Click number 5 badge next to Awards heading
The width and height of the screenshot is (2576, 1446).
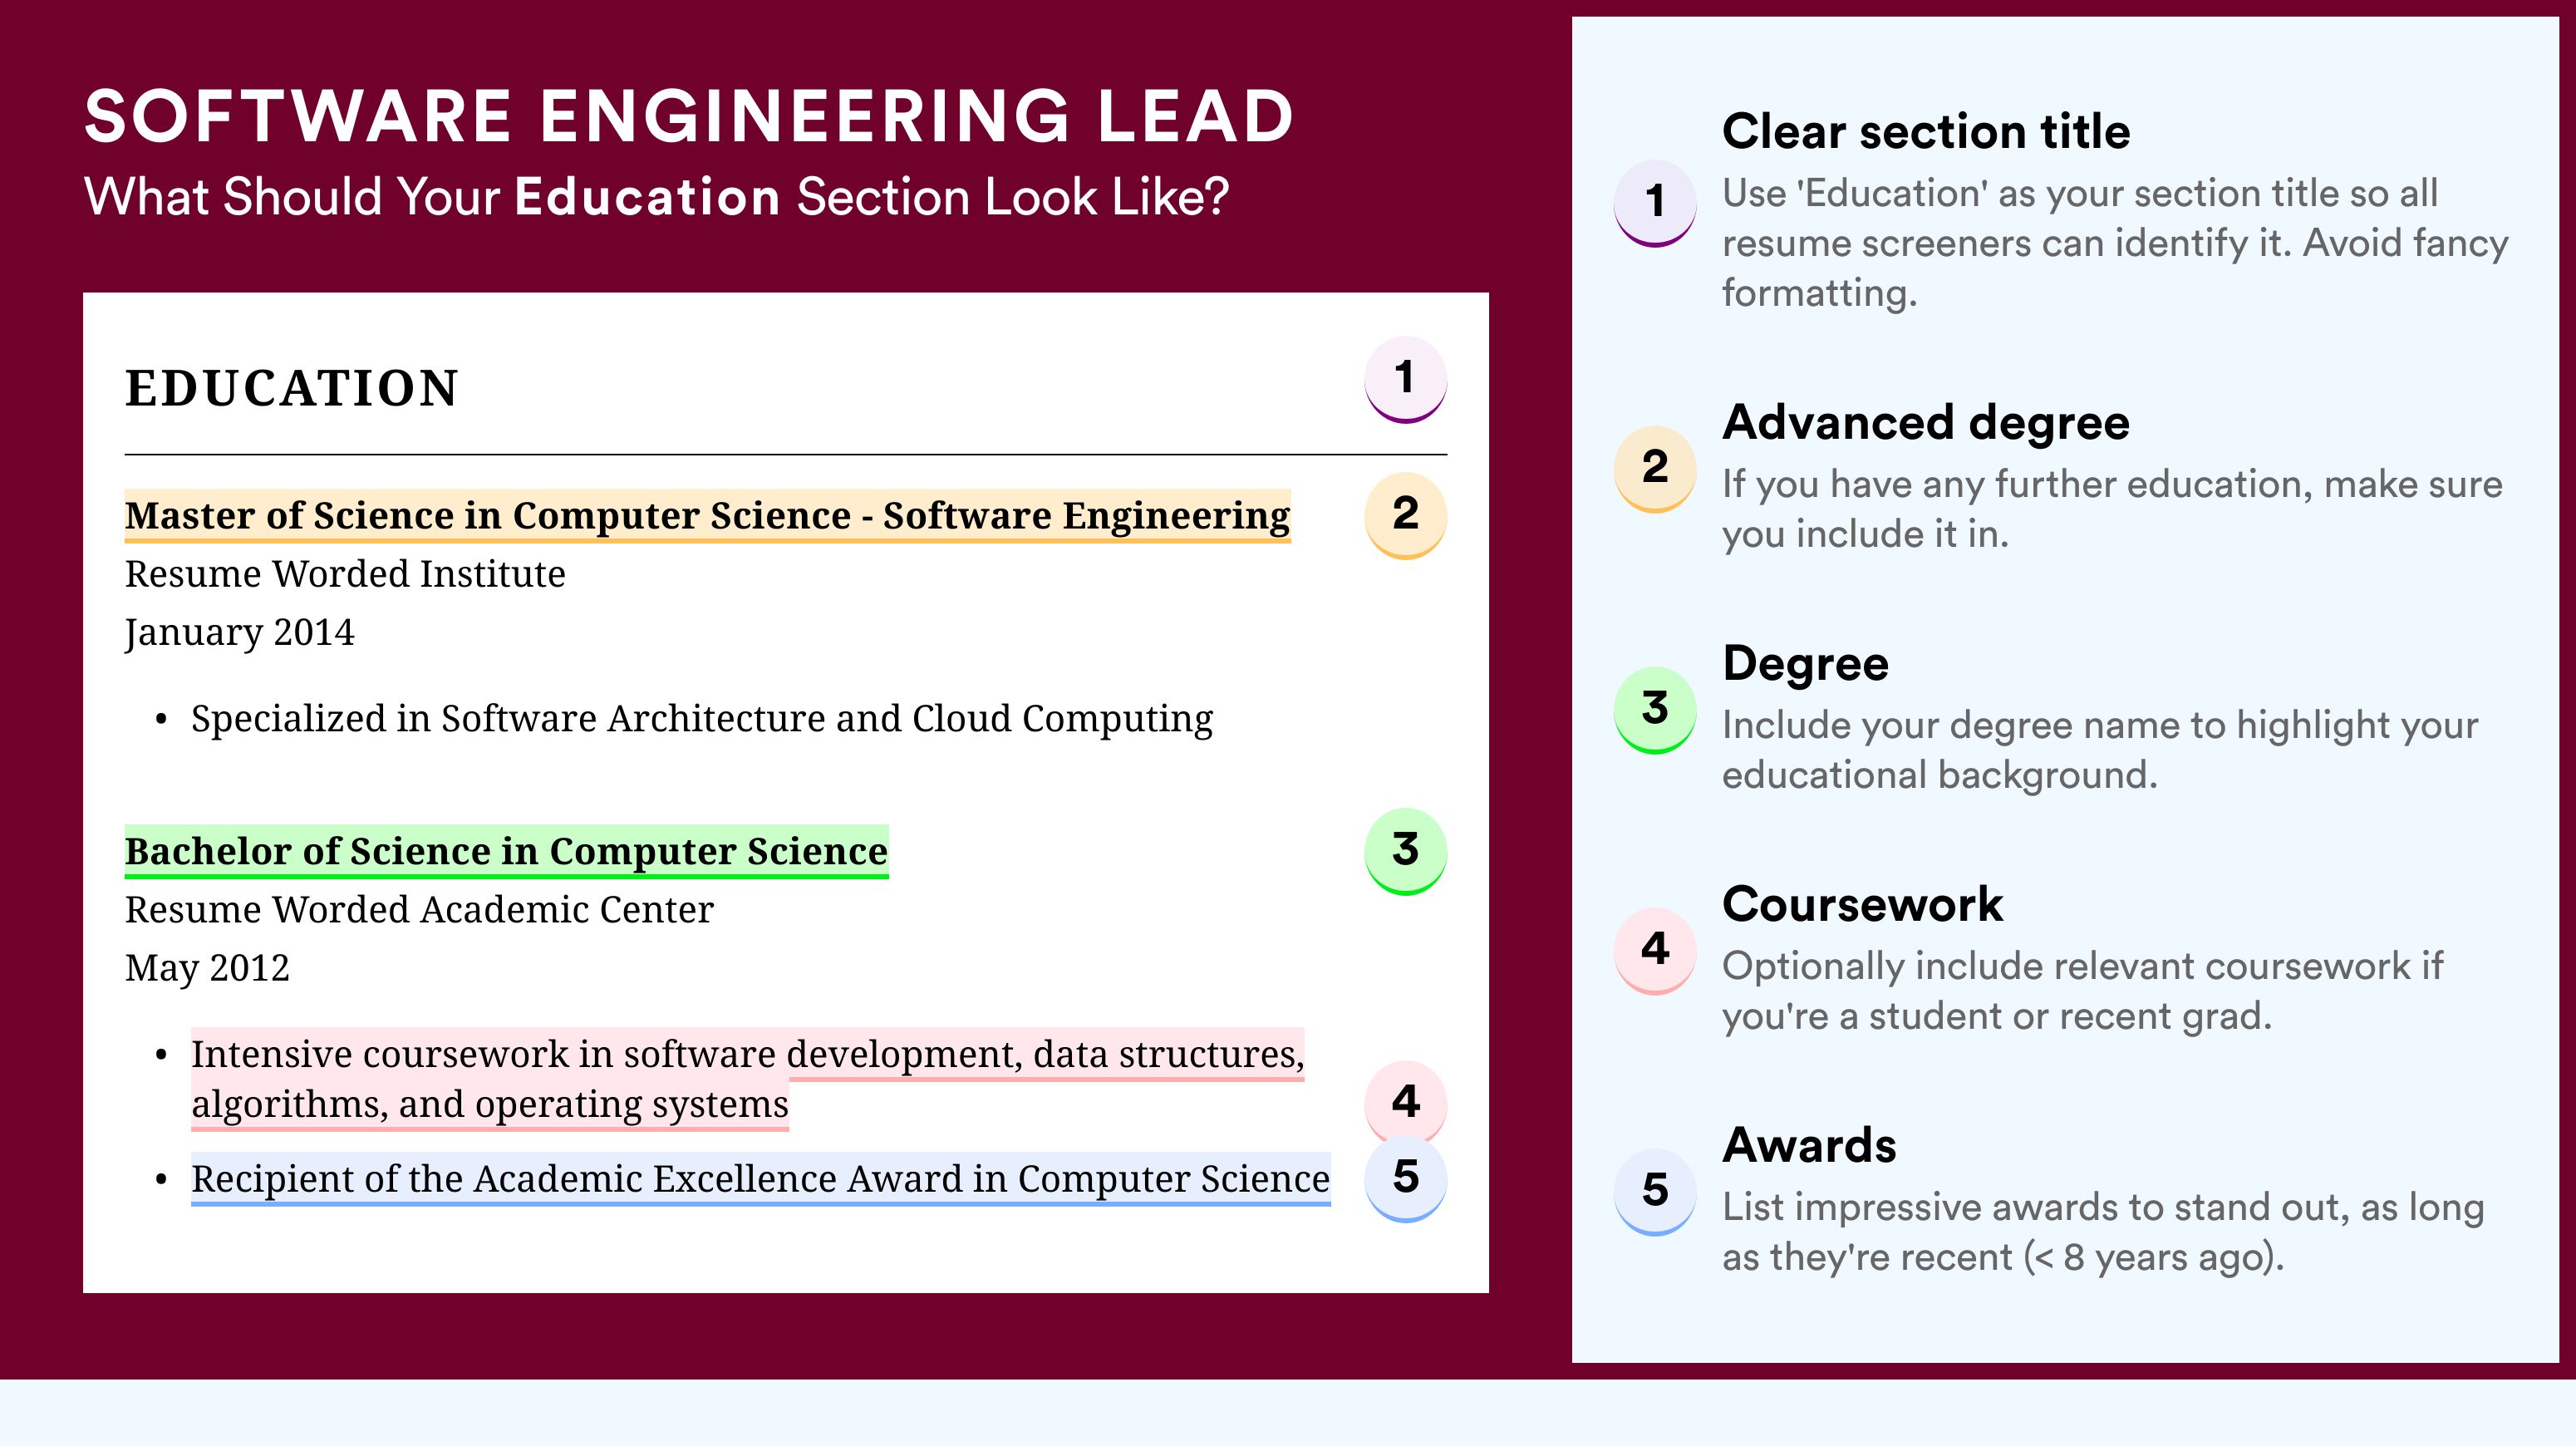[1655, 1192]
